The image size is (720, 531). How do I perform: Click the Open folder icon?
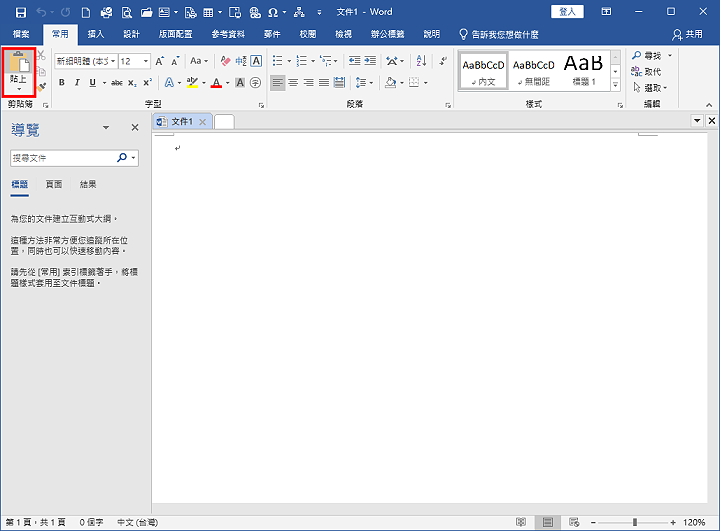tap(146, 12)
